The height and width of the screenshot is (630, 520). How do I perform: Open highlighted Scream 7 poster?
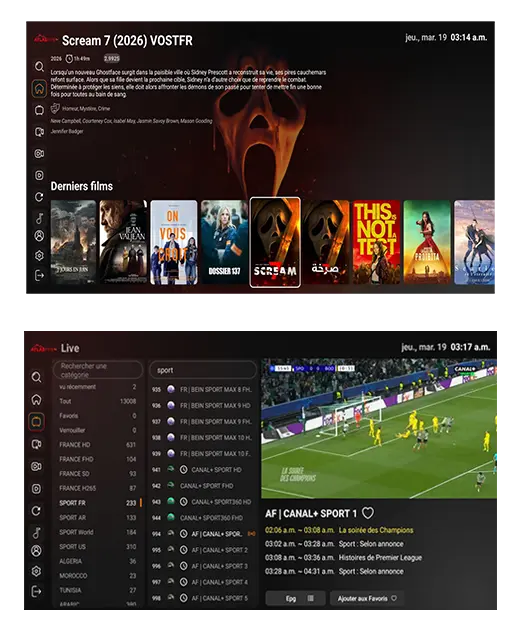[275, 242]
